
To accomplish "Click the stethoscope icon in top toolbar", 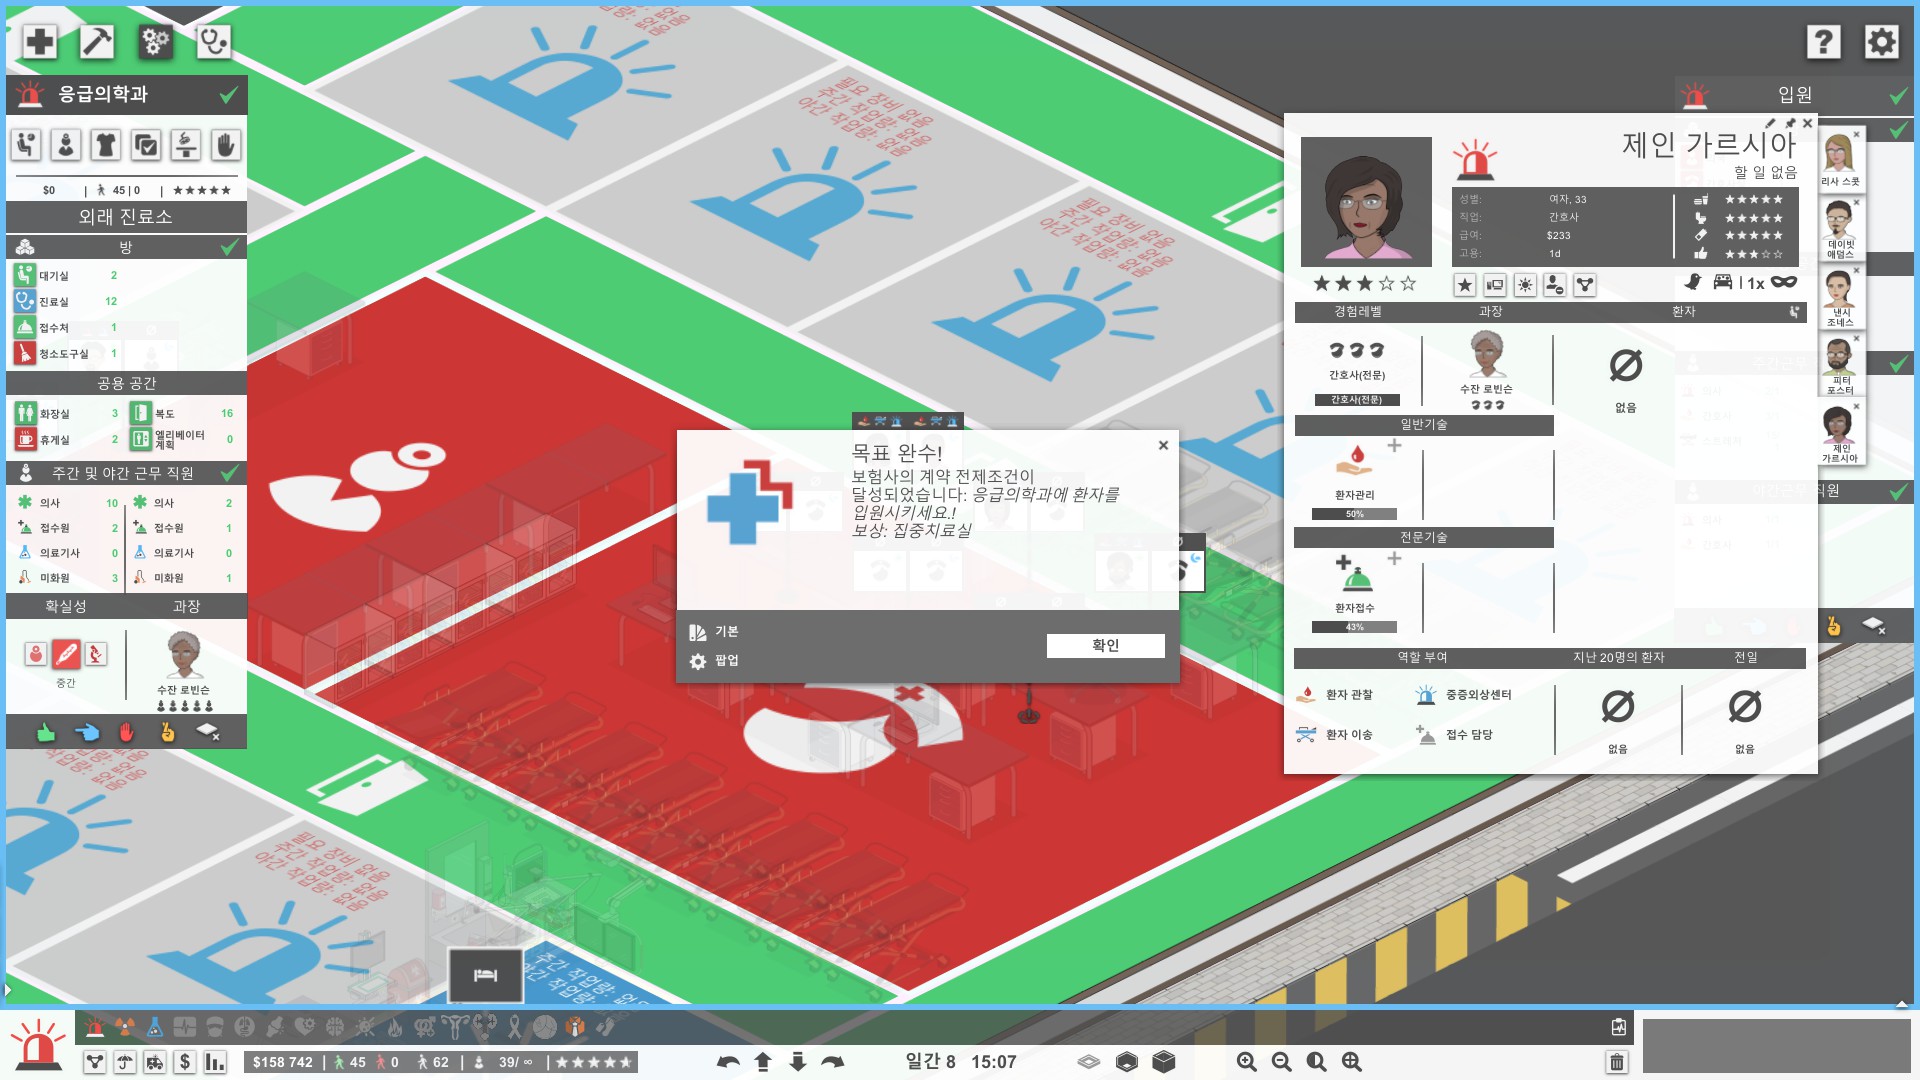I will click(213, 41).
